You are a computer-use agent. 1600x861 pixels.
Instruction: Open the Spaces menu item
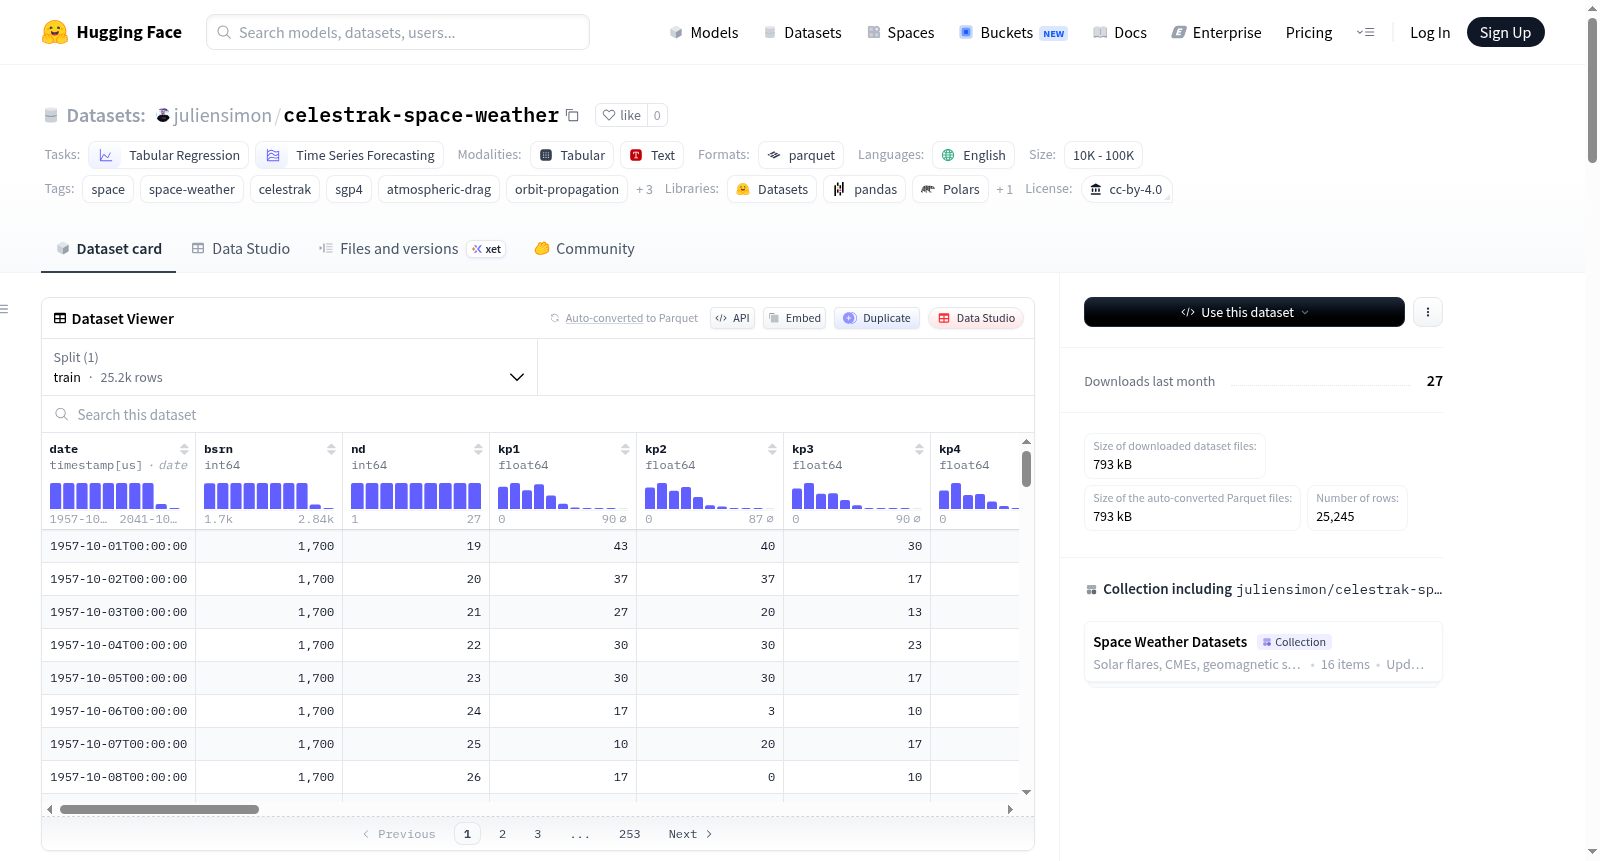click(x=900, y=32)
